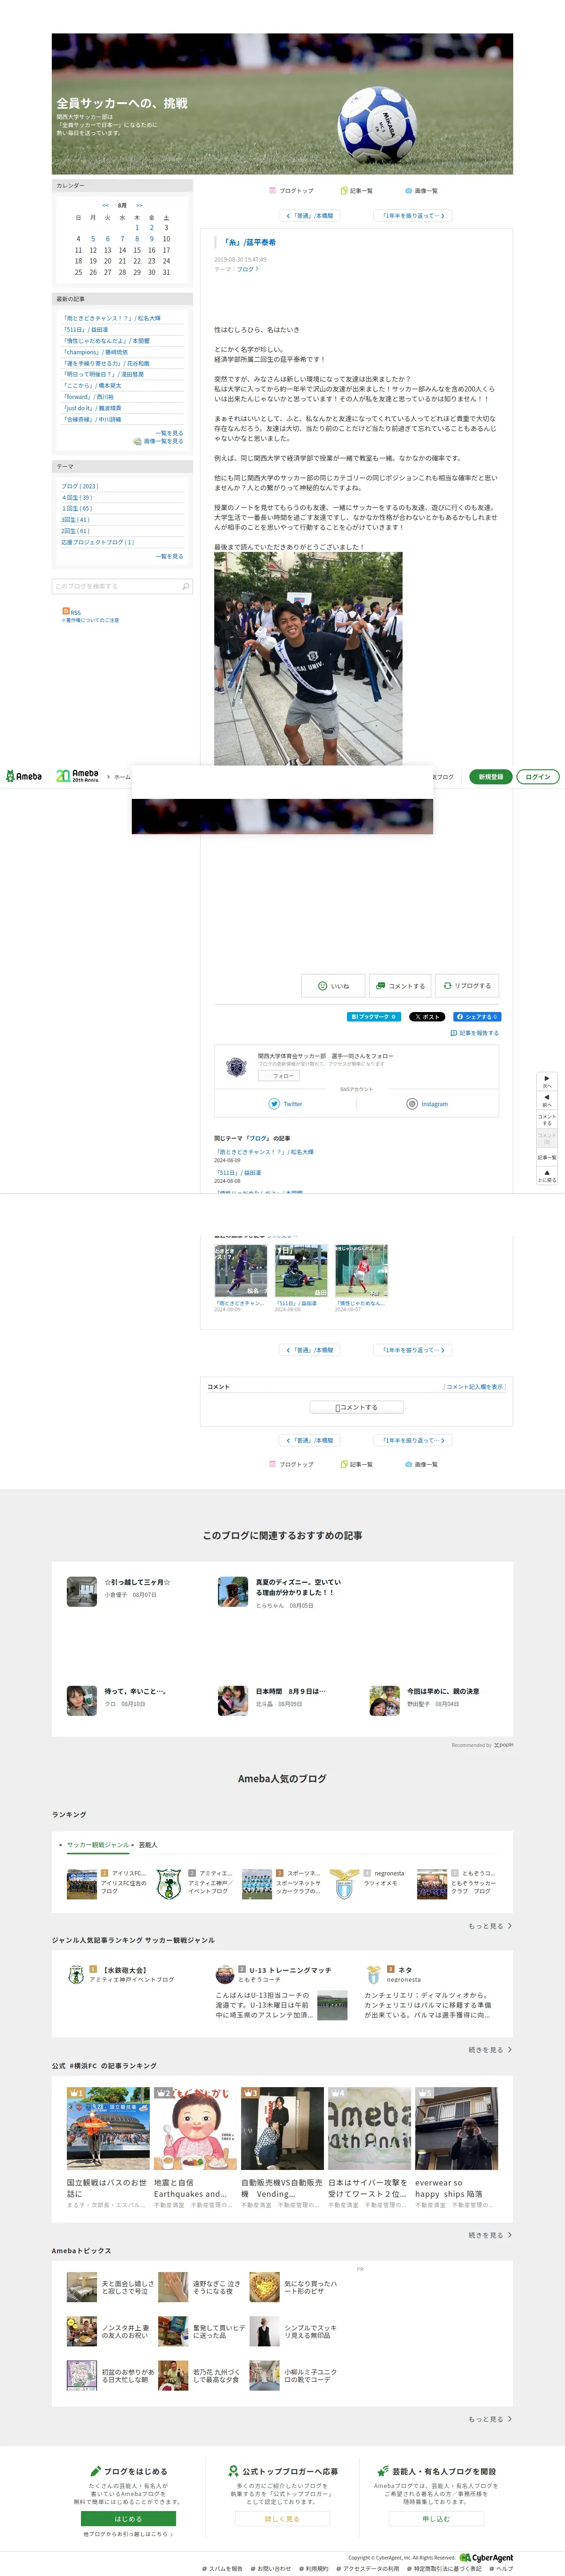Open the RSS feed icon
The height and width of the screenshot is (2576, 565).
[x=66, y=611]
